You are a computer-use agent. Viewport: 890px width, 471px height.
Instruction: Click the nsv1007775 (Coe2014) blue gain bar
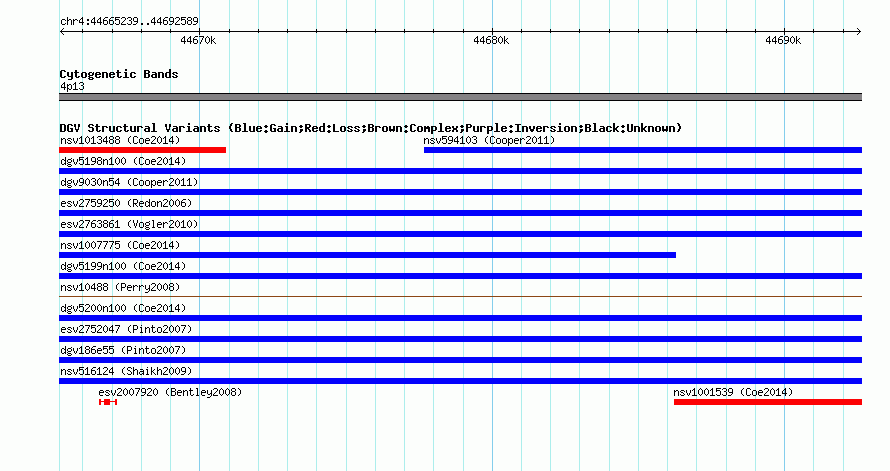pos(367,255)
